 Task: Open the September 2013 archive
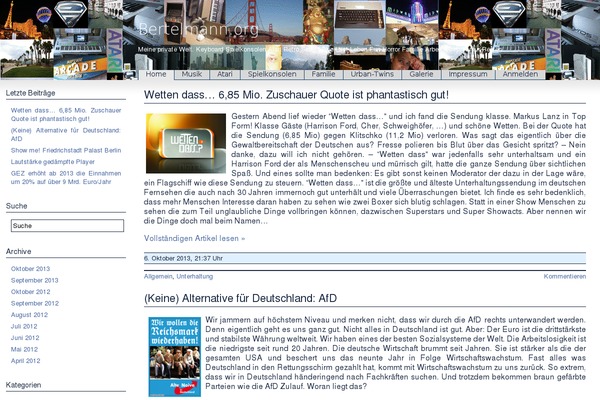click(34, 280)
